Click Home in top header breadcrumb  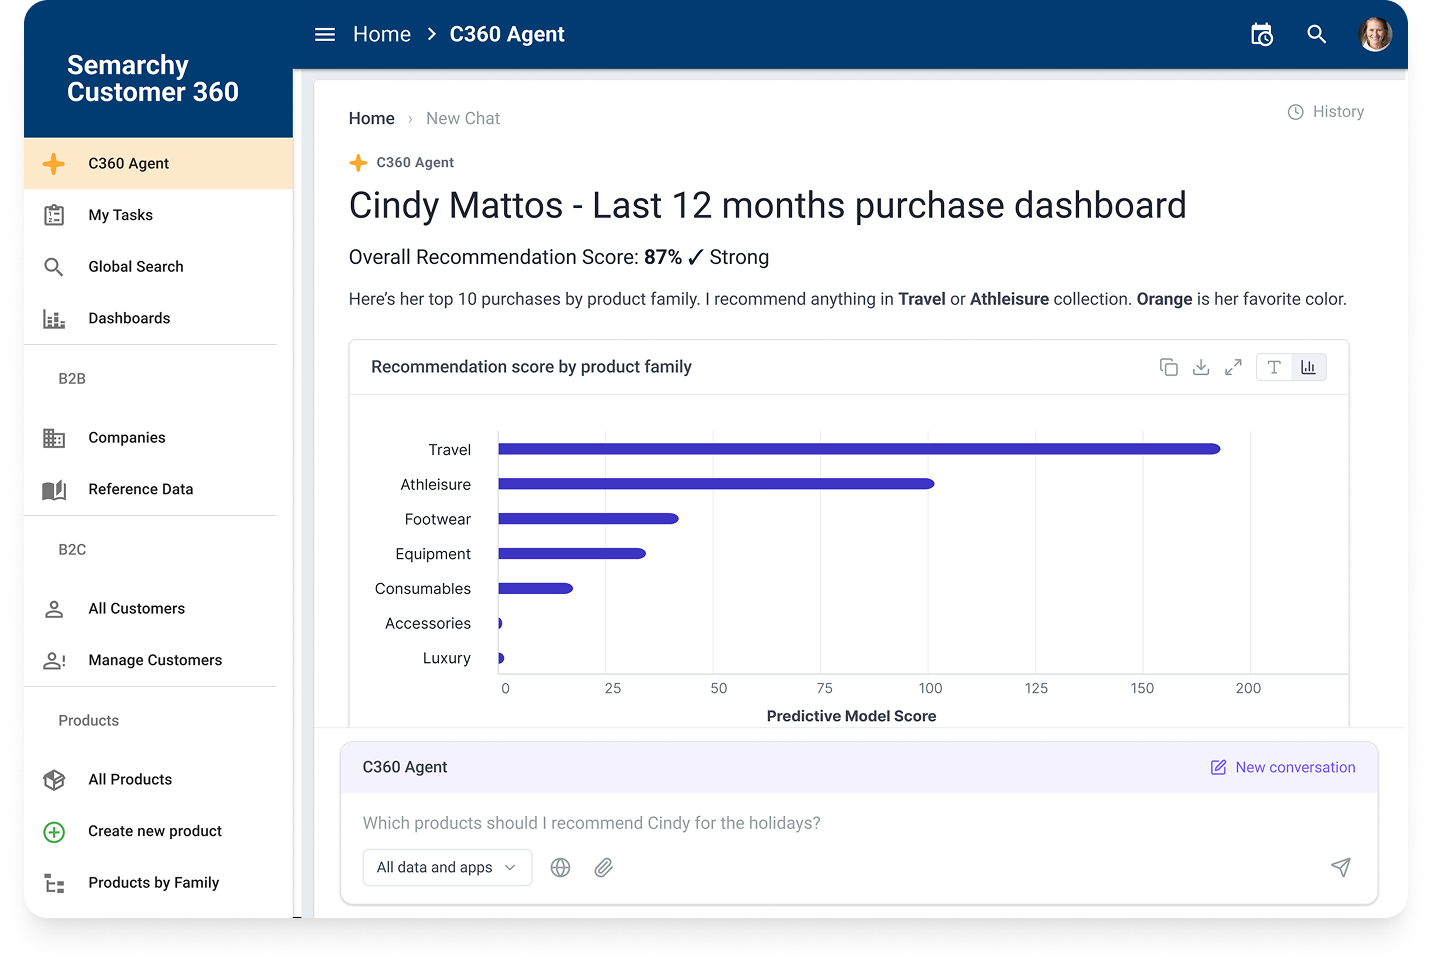382,35
